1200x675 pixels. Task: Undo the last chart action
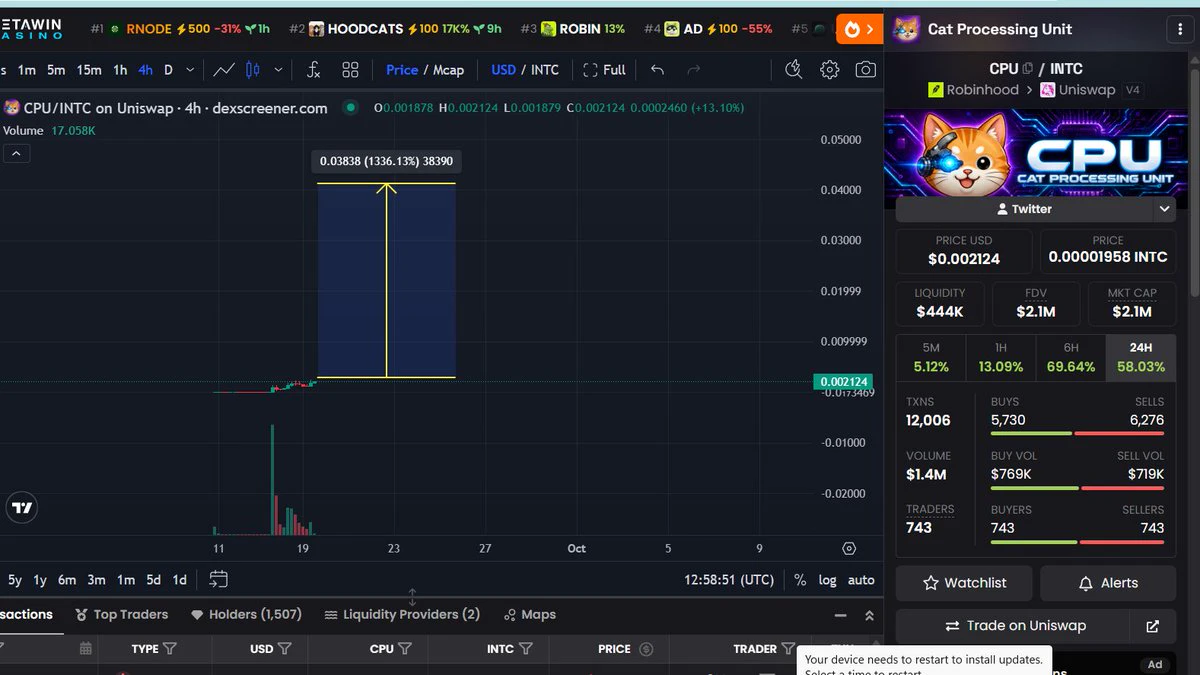pyautogui.click(x=657, y=70)
